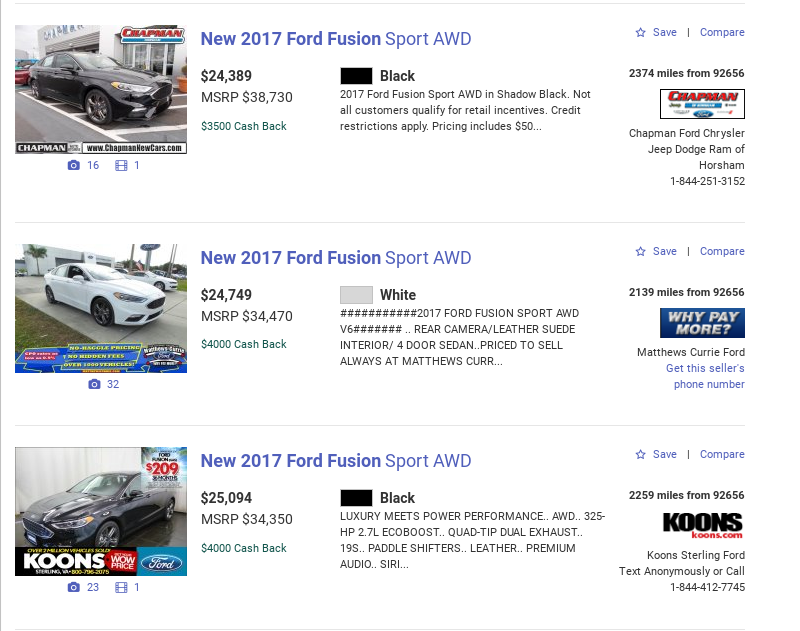Click the phone number 1-844-412-7745
Screen dimensions: 800x631
click(x=707, y=587)
